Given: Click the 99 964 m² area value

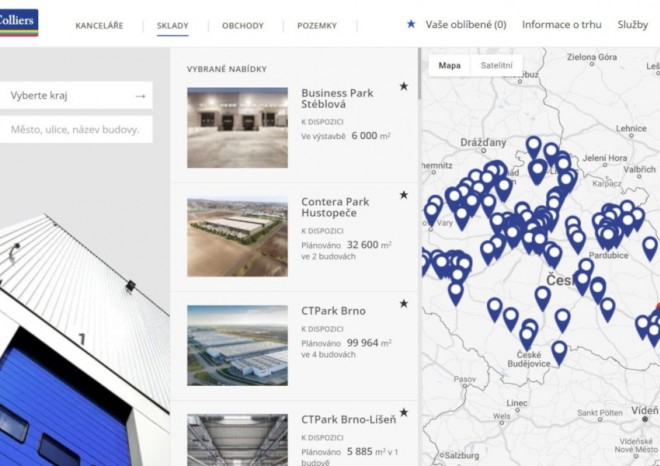Looking at the screenshot, I should click(369, 343).
